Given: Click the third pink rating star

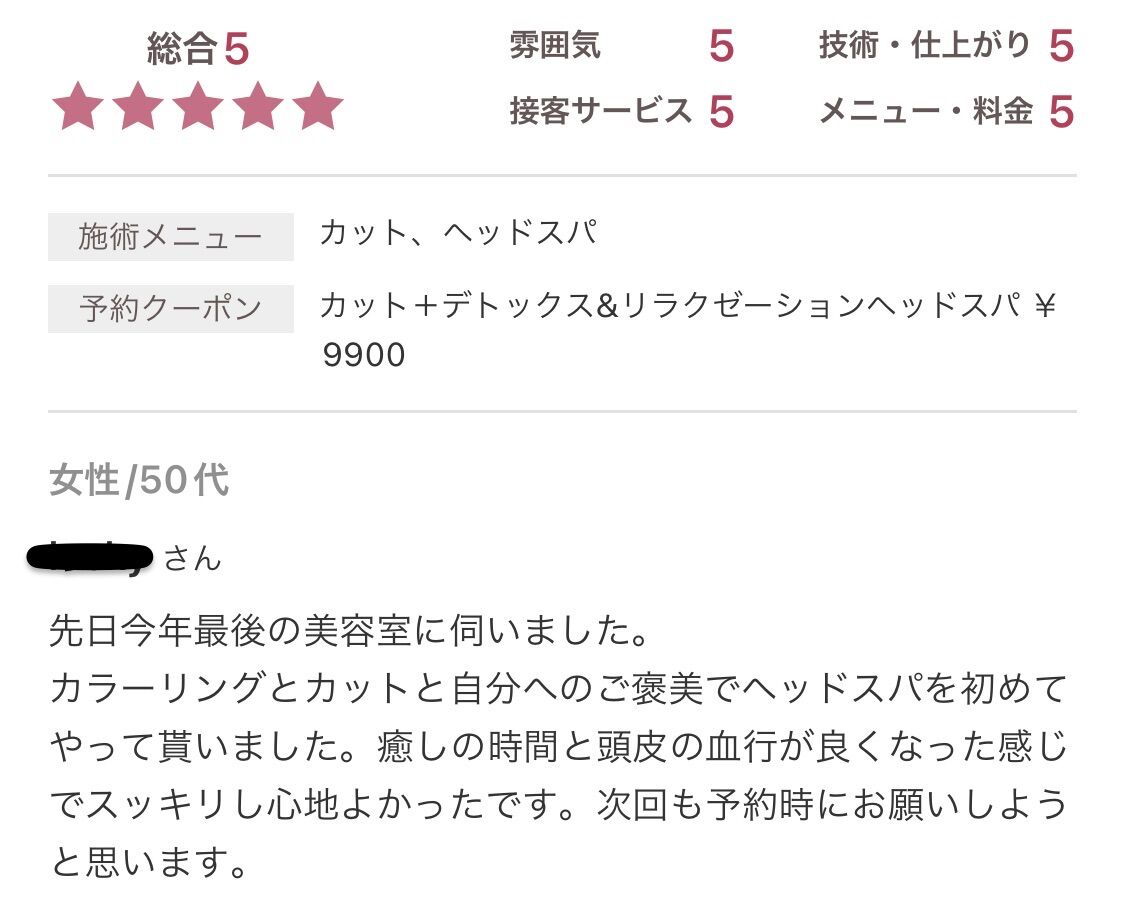Looking at the screenshot, I should [x=198, y=106].
